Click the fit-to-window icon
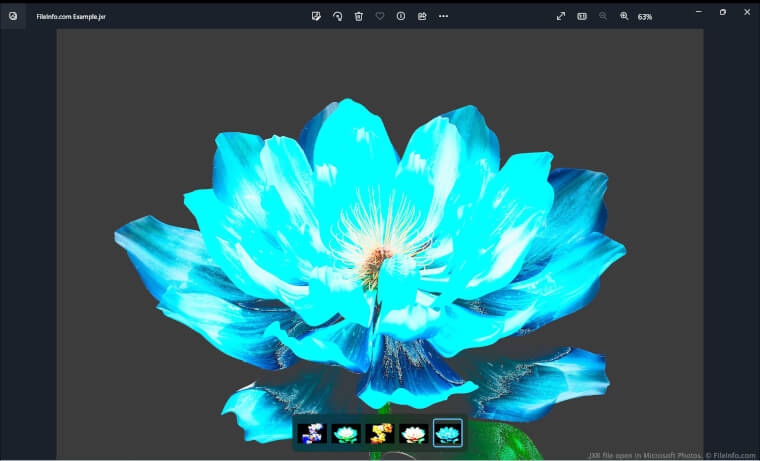Viewport: 760px width, 461px height. click(x=582, y=16)
